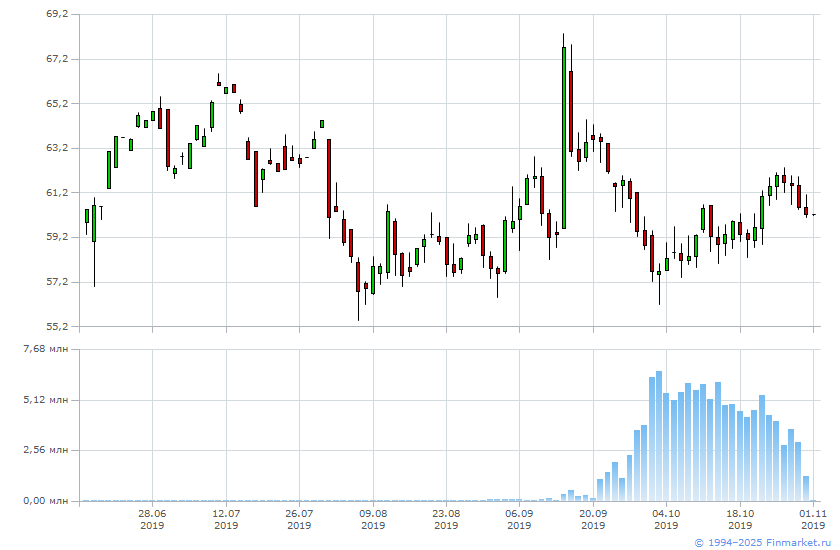
Task: Select the 06.09 2019 date label
Action: 519,519
